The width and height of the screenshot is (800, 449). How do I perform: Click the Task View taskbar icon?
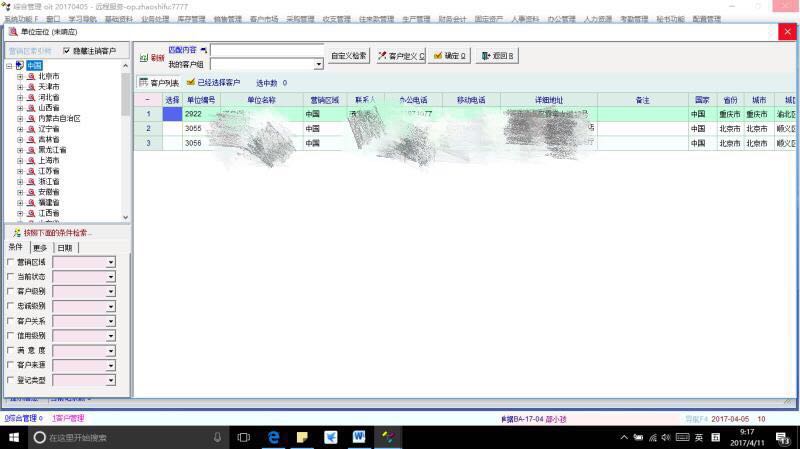click(244, 438)
